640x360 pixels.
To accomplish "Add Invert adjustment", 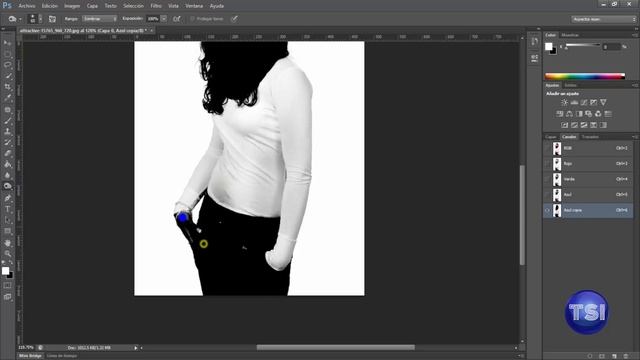I will [564, 125].
